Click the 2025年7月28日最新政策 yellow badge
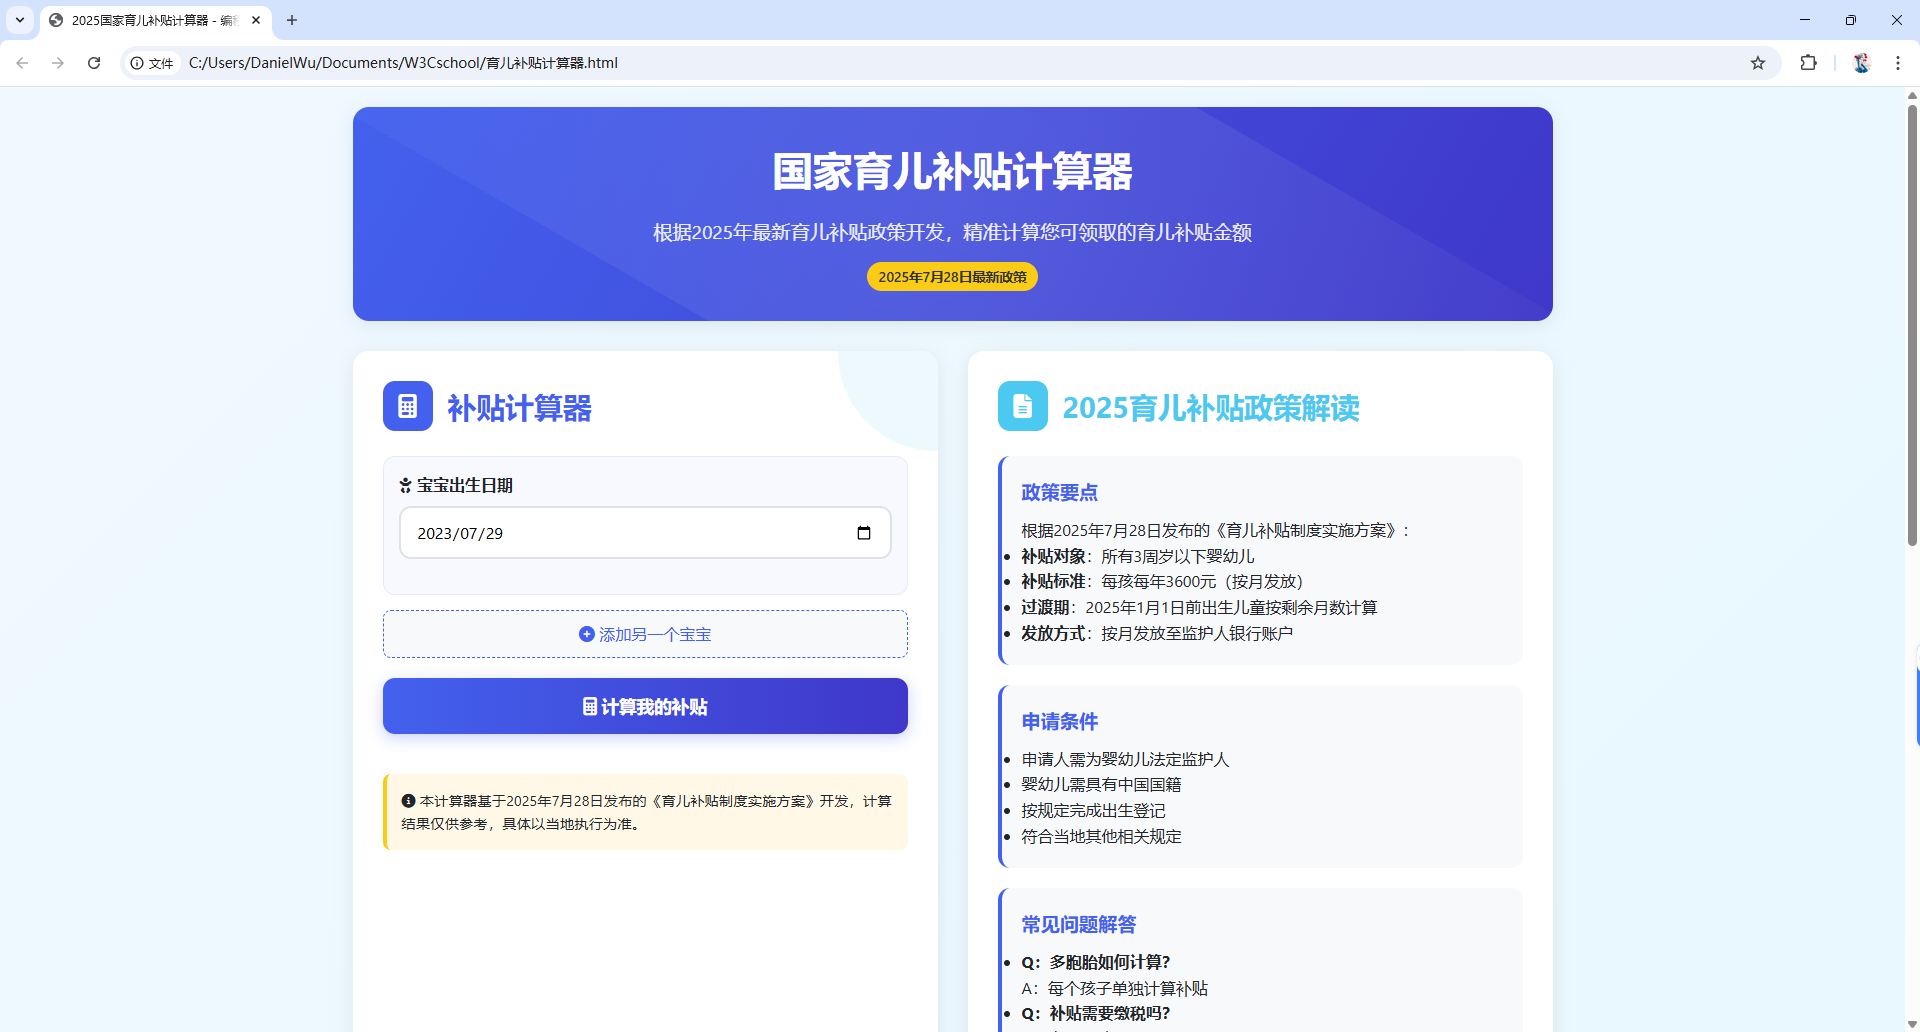This screenshot has height=1032, width=1920. [x=952, y=277]
